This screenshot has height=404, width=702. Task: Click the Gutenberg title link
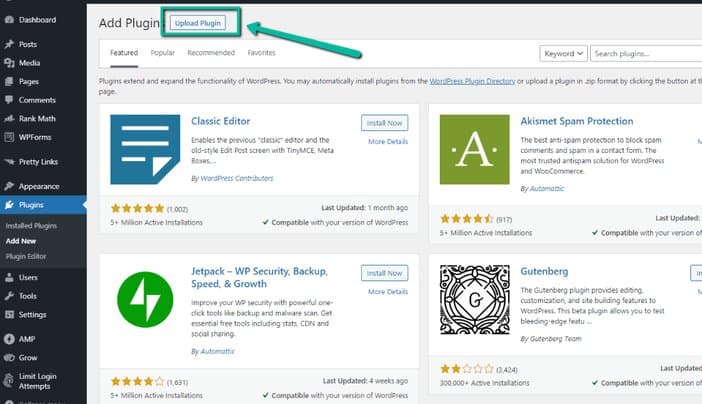click(x=544, y=271)
